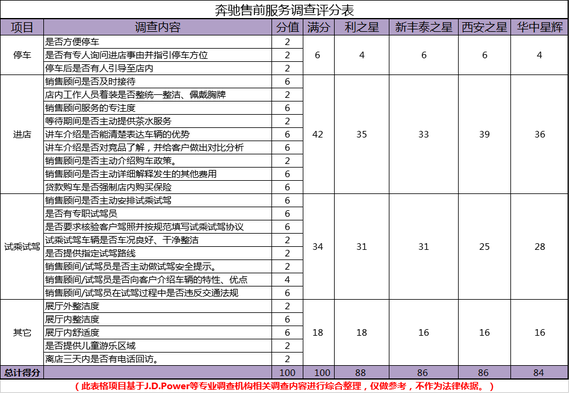Select the 利之星 column header

coord(362,27)
